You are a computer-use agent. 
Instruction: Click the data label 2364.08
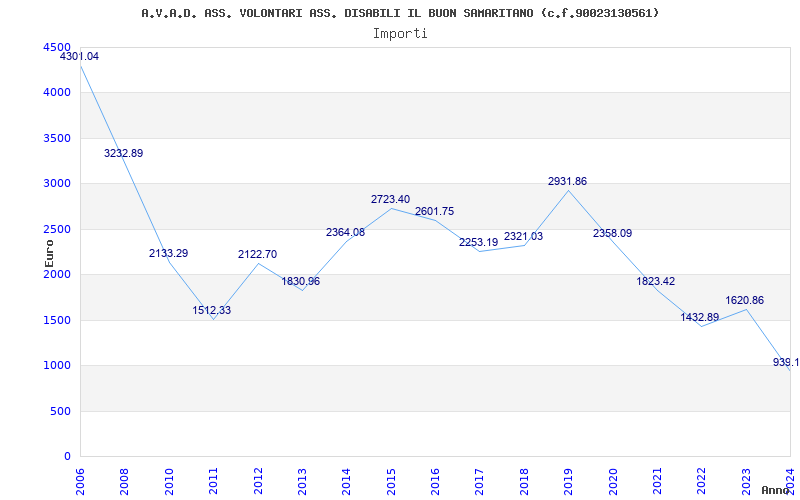coord(345,232)
